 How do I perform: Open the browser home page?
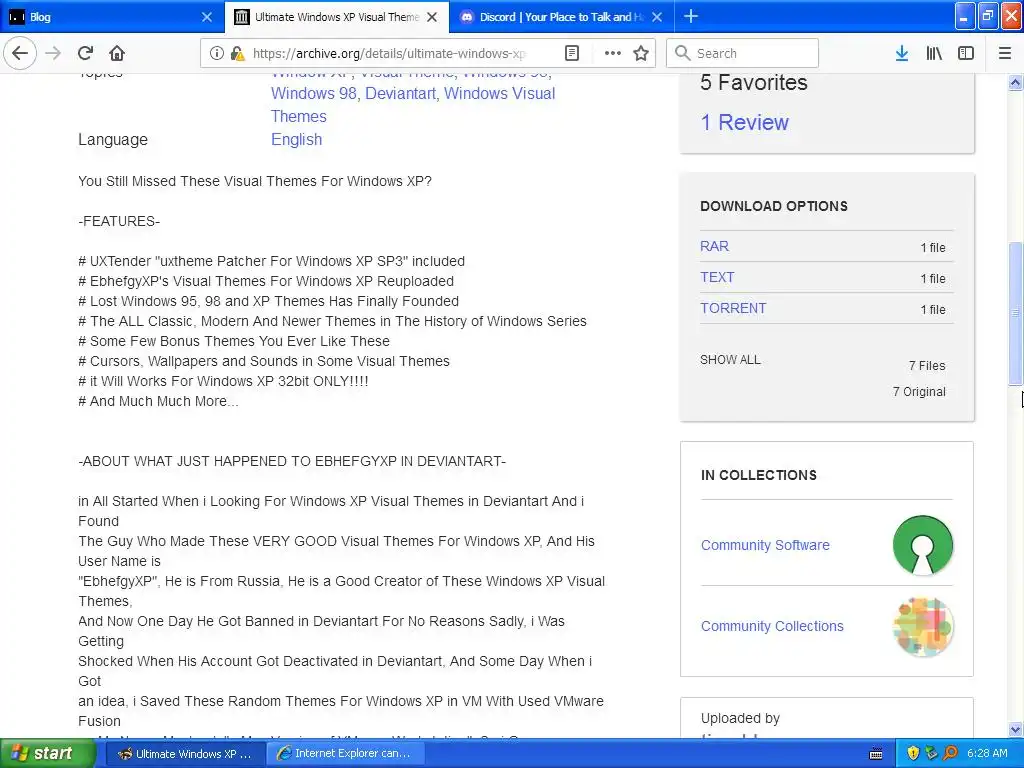pyautogui.click(x=117, y=53)
